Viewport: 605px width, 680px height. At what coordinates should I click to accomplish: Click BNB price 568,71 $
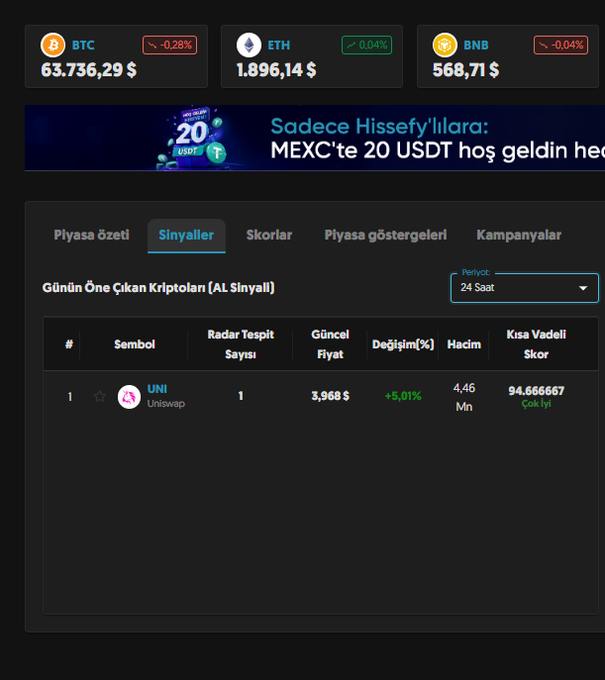[x=466, y=70]
